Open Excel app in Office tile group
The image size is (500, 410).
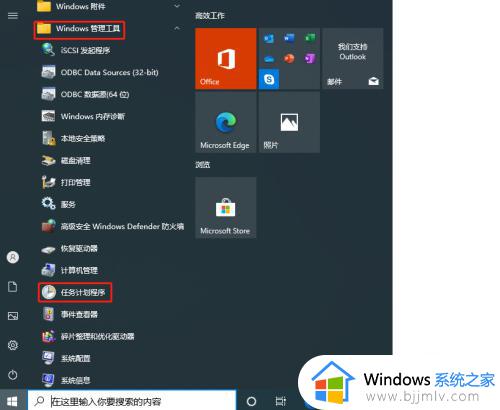point(310,38)
